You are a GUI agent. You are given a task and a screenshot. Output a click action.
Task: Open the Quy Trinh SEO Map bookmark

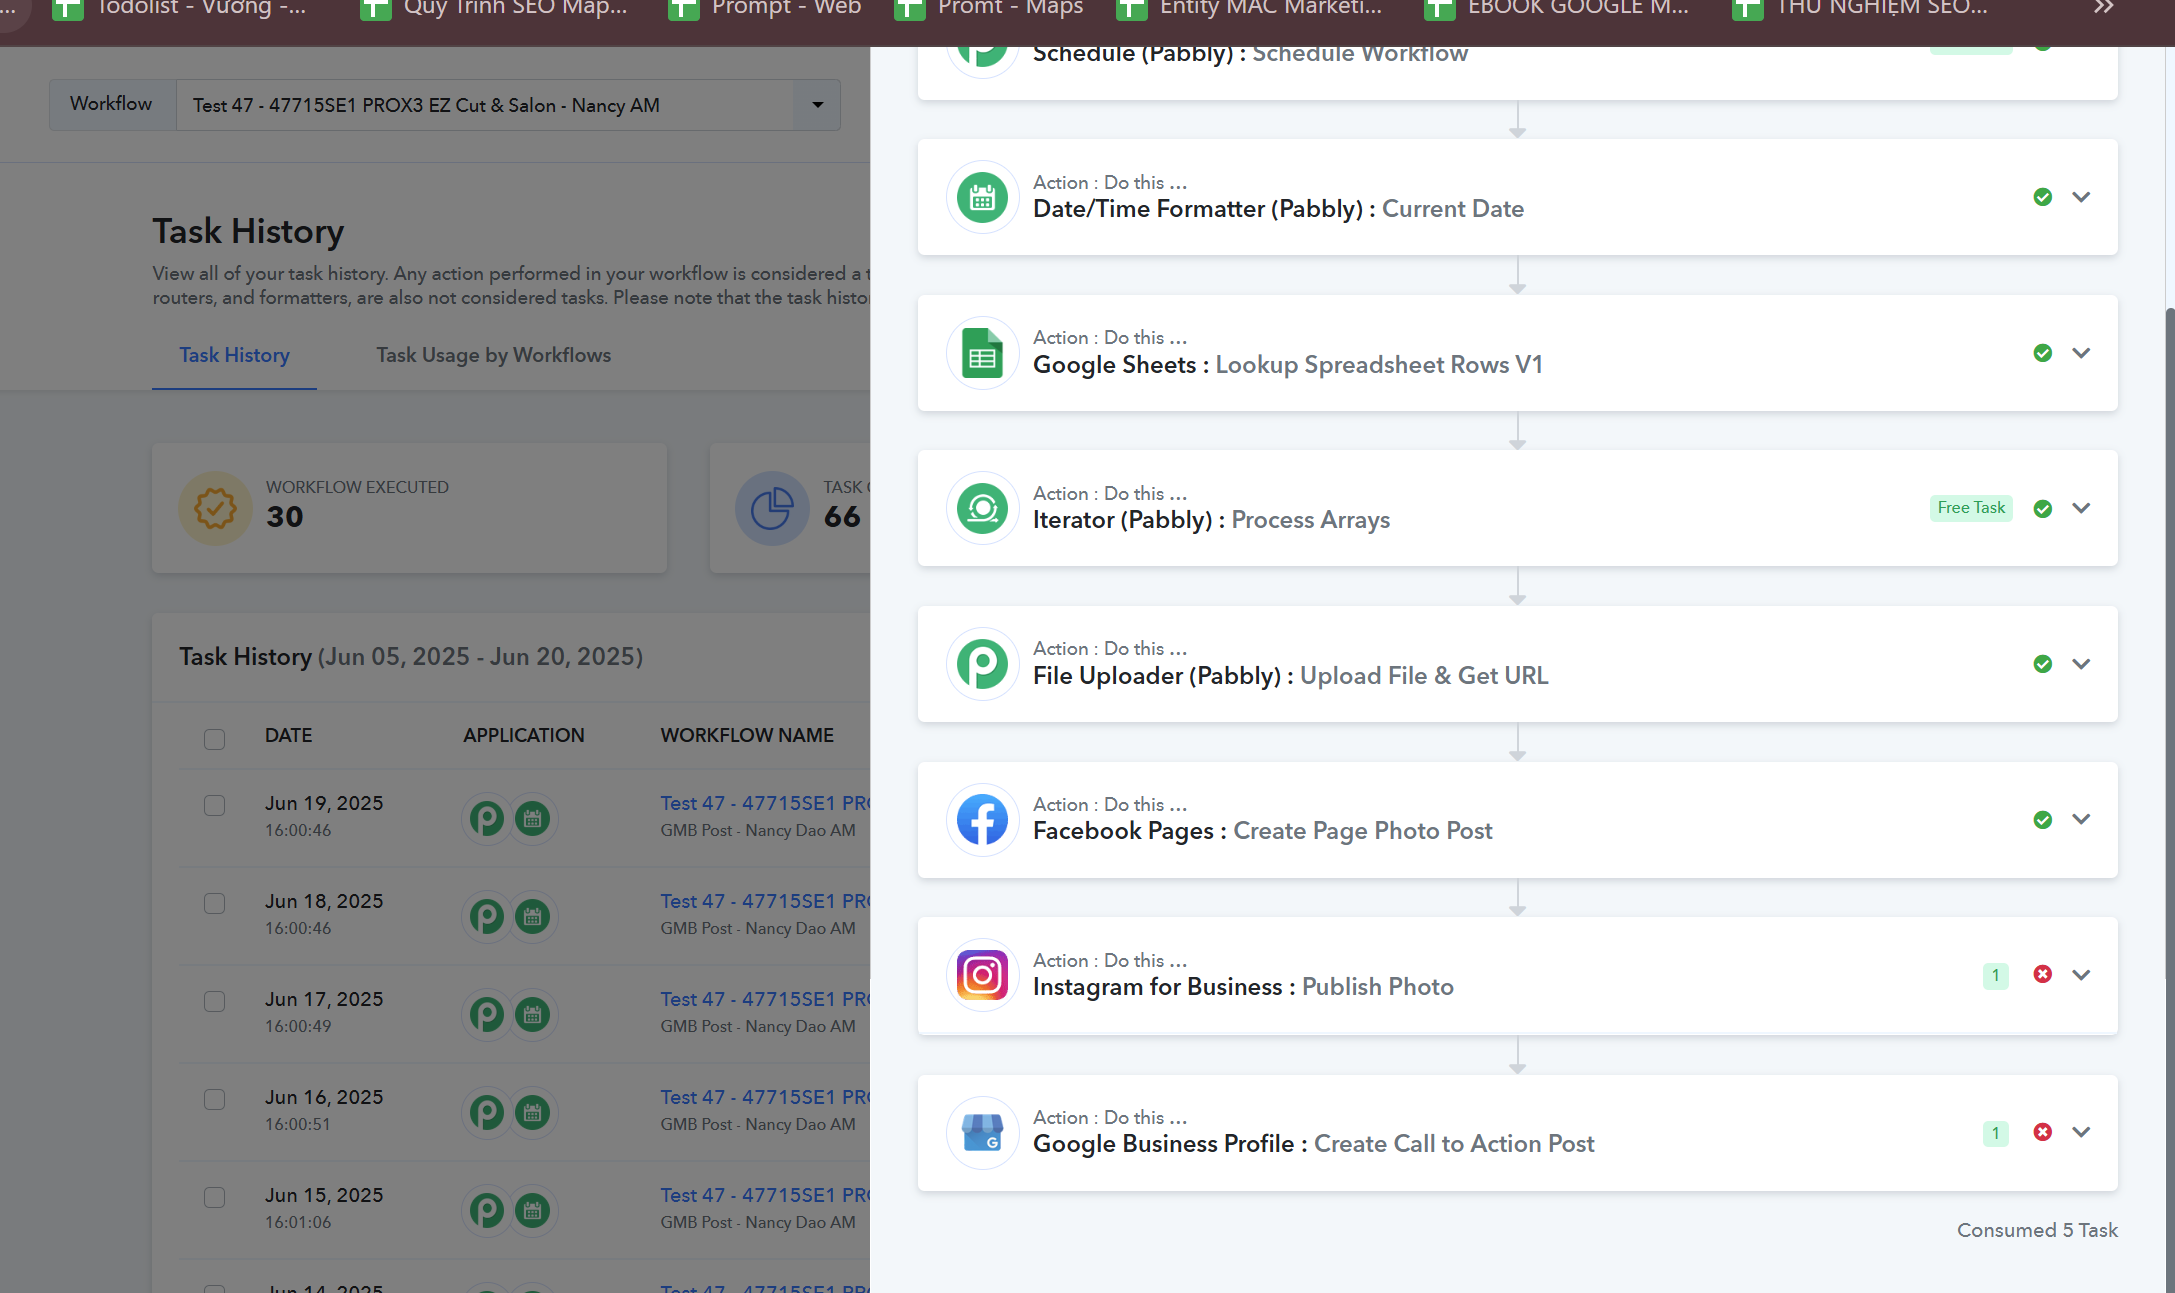coord(495,8)
